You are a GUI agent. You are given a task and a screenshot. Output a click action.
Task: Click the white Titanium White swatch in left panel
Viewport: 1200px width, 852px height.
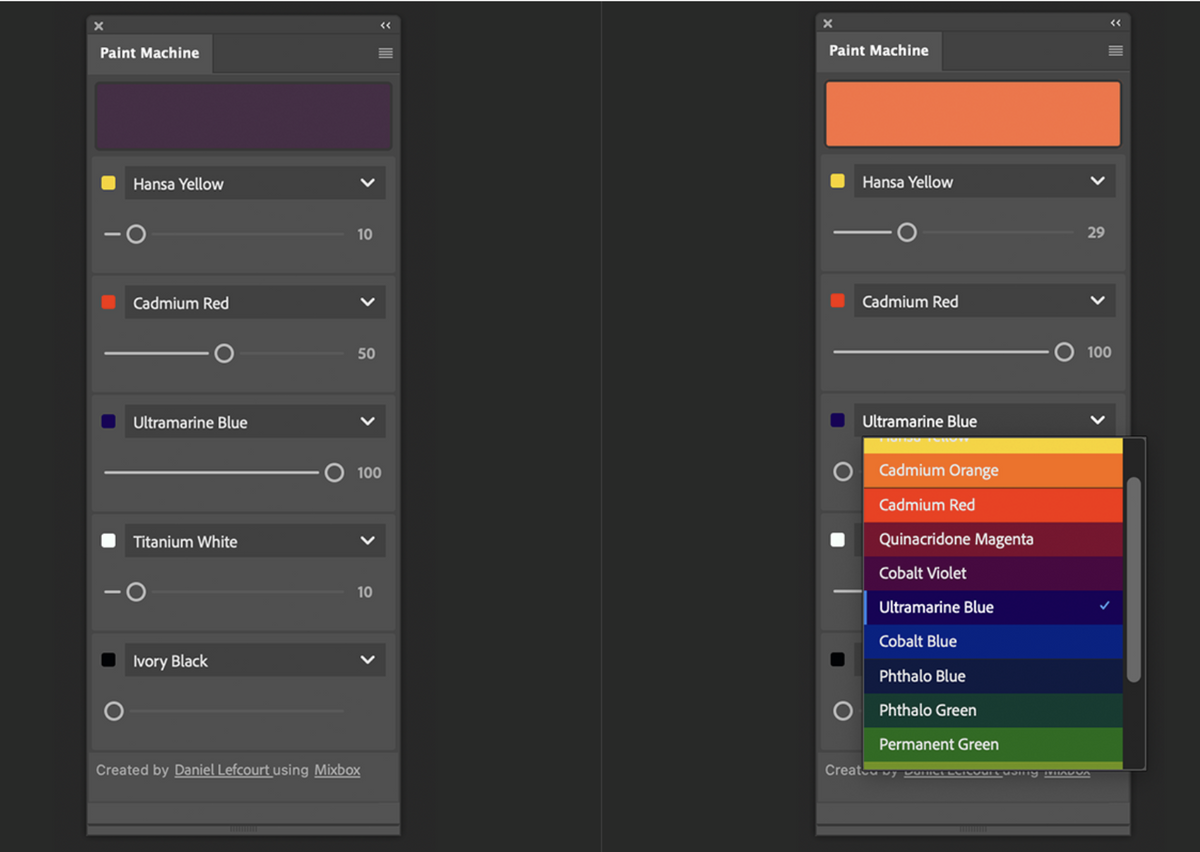[x=109, y=541]
